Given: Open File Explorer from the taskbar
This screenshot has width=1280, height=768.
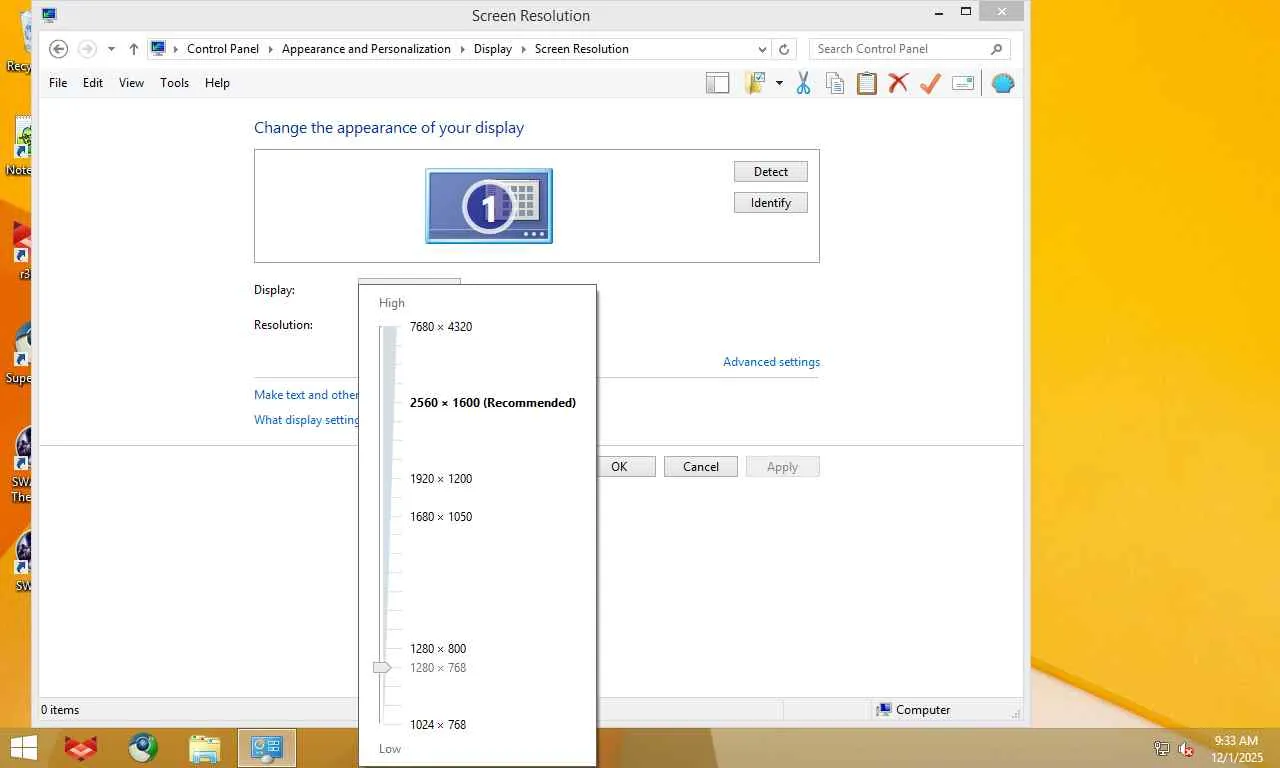Looking at the screenshot, I should pos(205,748).
